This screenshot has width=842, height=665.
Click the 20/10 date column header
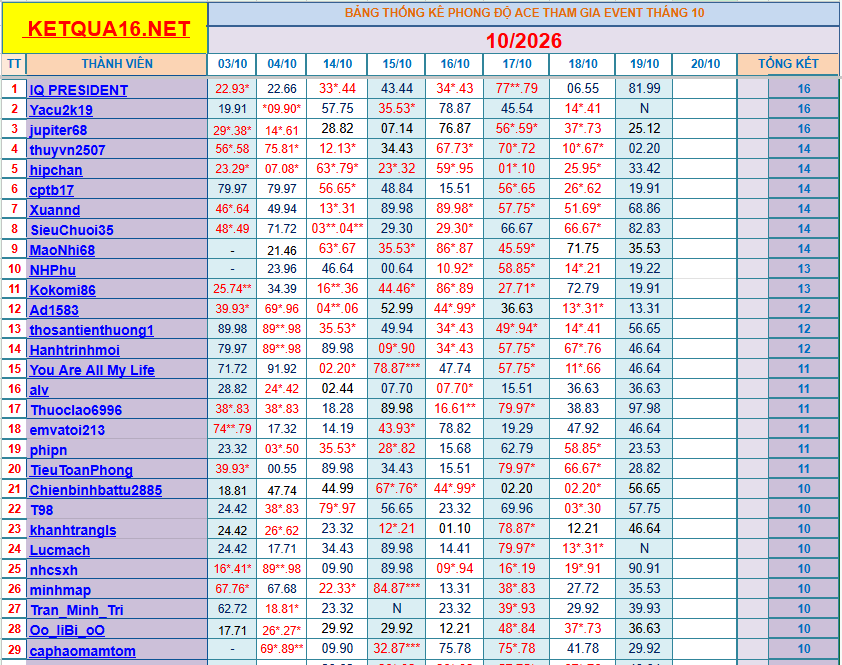coord(705,64)
